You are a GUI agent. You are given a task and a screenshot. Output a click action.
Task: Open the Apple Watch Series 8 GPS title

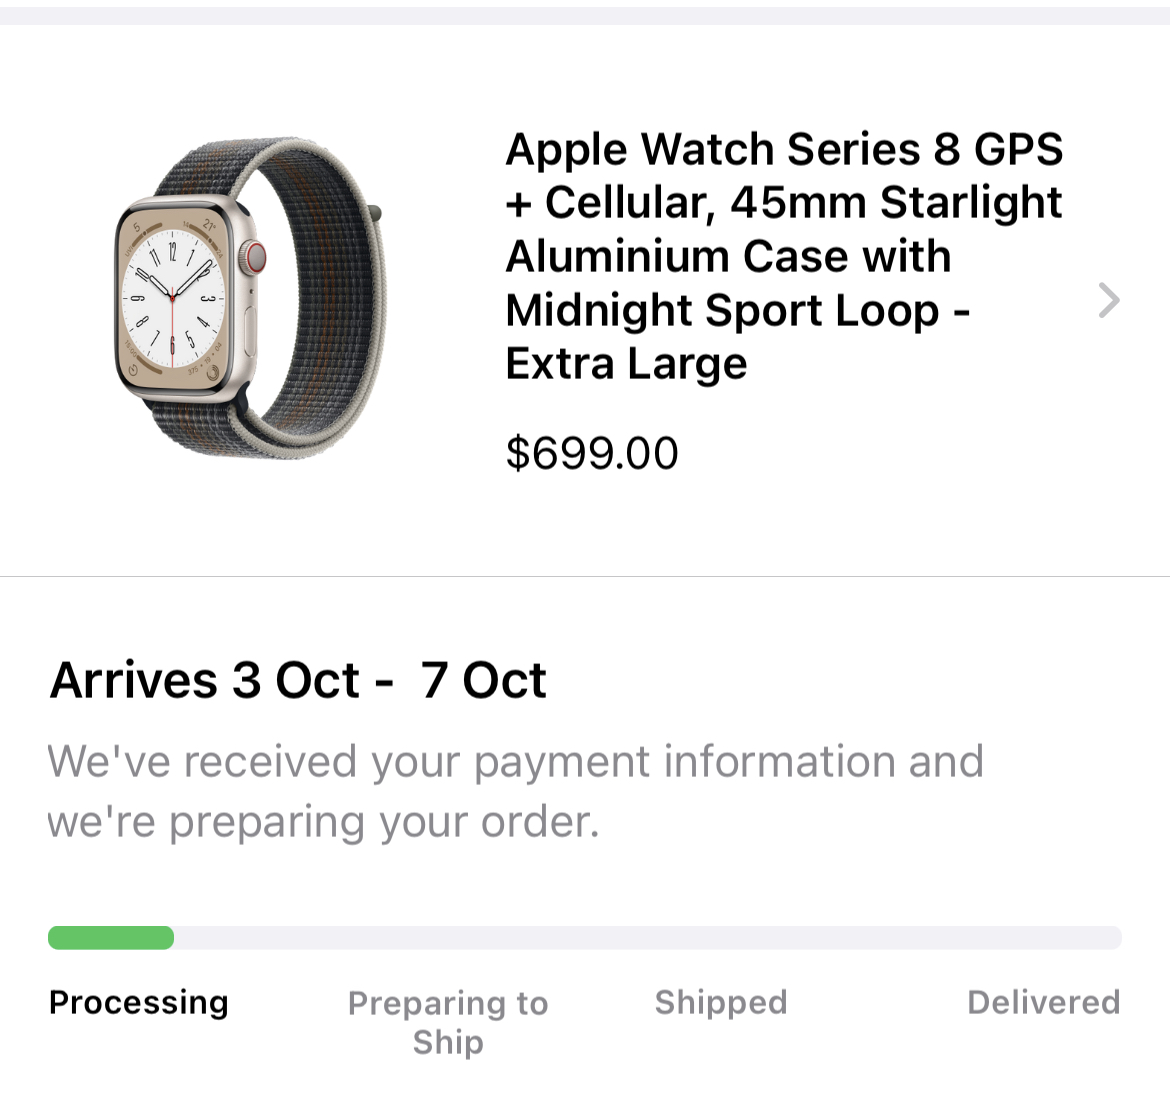(x=783, y=150)
